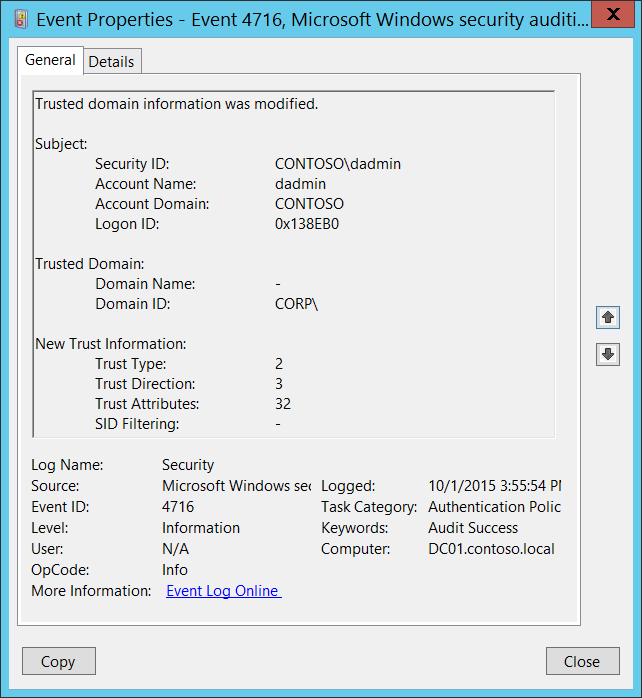Click the User value N/A
This screenshot has width=642, height=698.
175,549
